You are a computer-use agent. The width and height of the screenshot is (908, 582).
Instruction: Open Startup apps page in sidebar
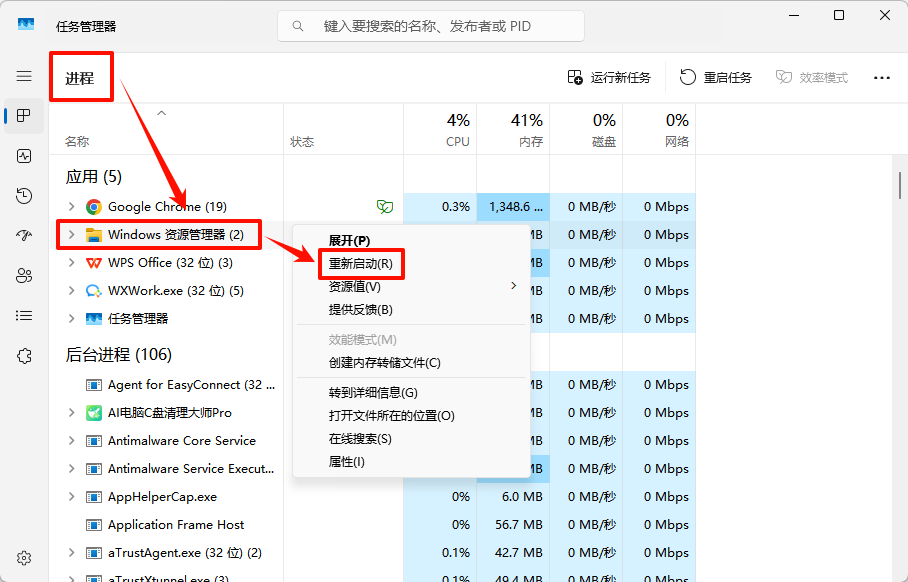point(24,236)
